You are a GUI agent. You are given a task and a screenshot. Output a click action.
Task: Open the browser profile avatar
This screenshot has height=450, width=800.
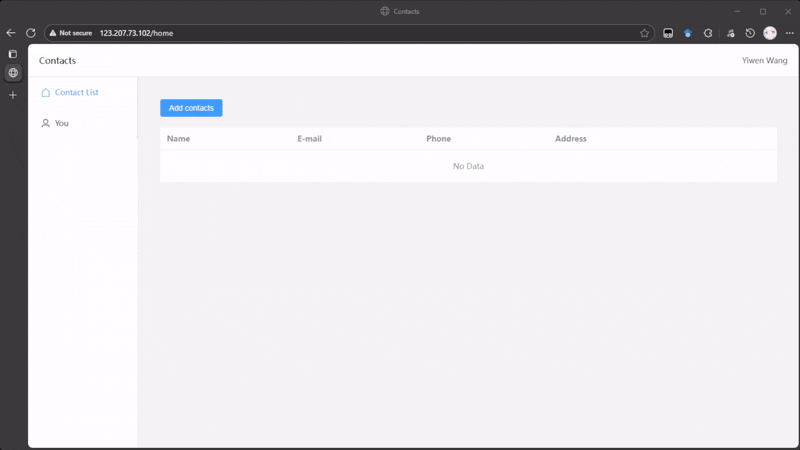pos(770,33)
